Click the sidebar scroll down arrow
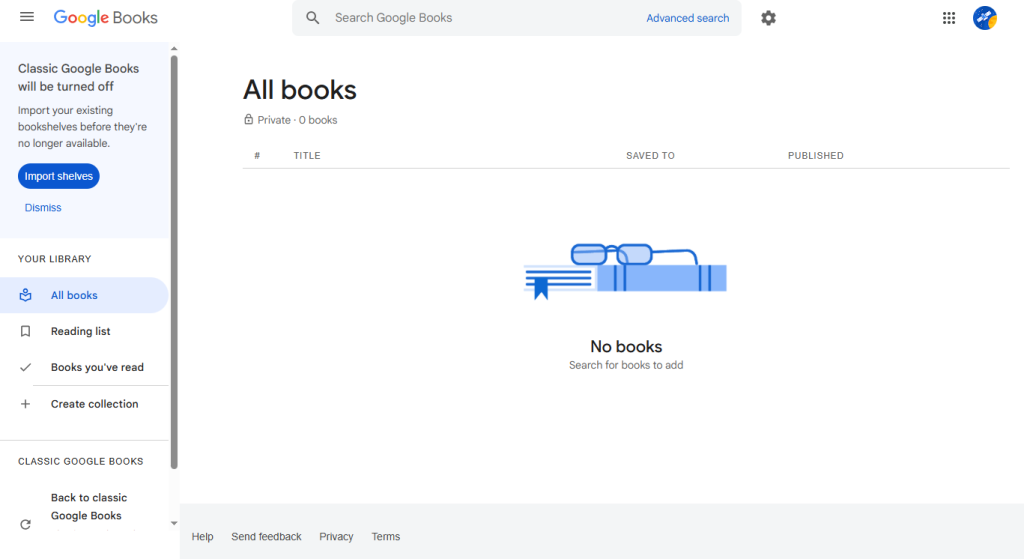The image size is (1024, 559). [174, 523]
